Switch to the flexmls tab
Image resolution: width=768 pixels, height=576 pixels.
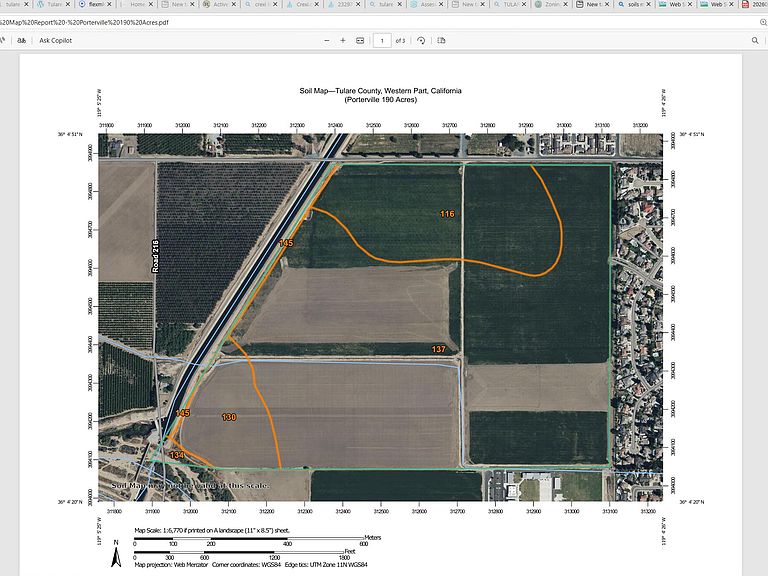96,4
